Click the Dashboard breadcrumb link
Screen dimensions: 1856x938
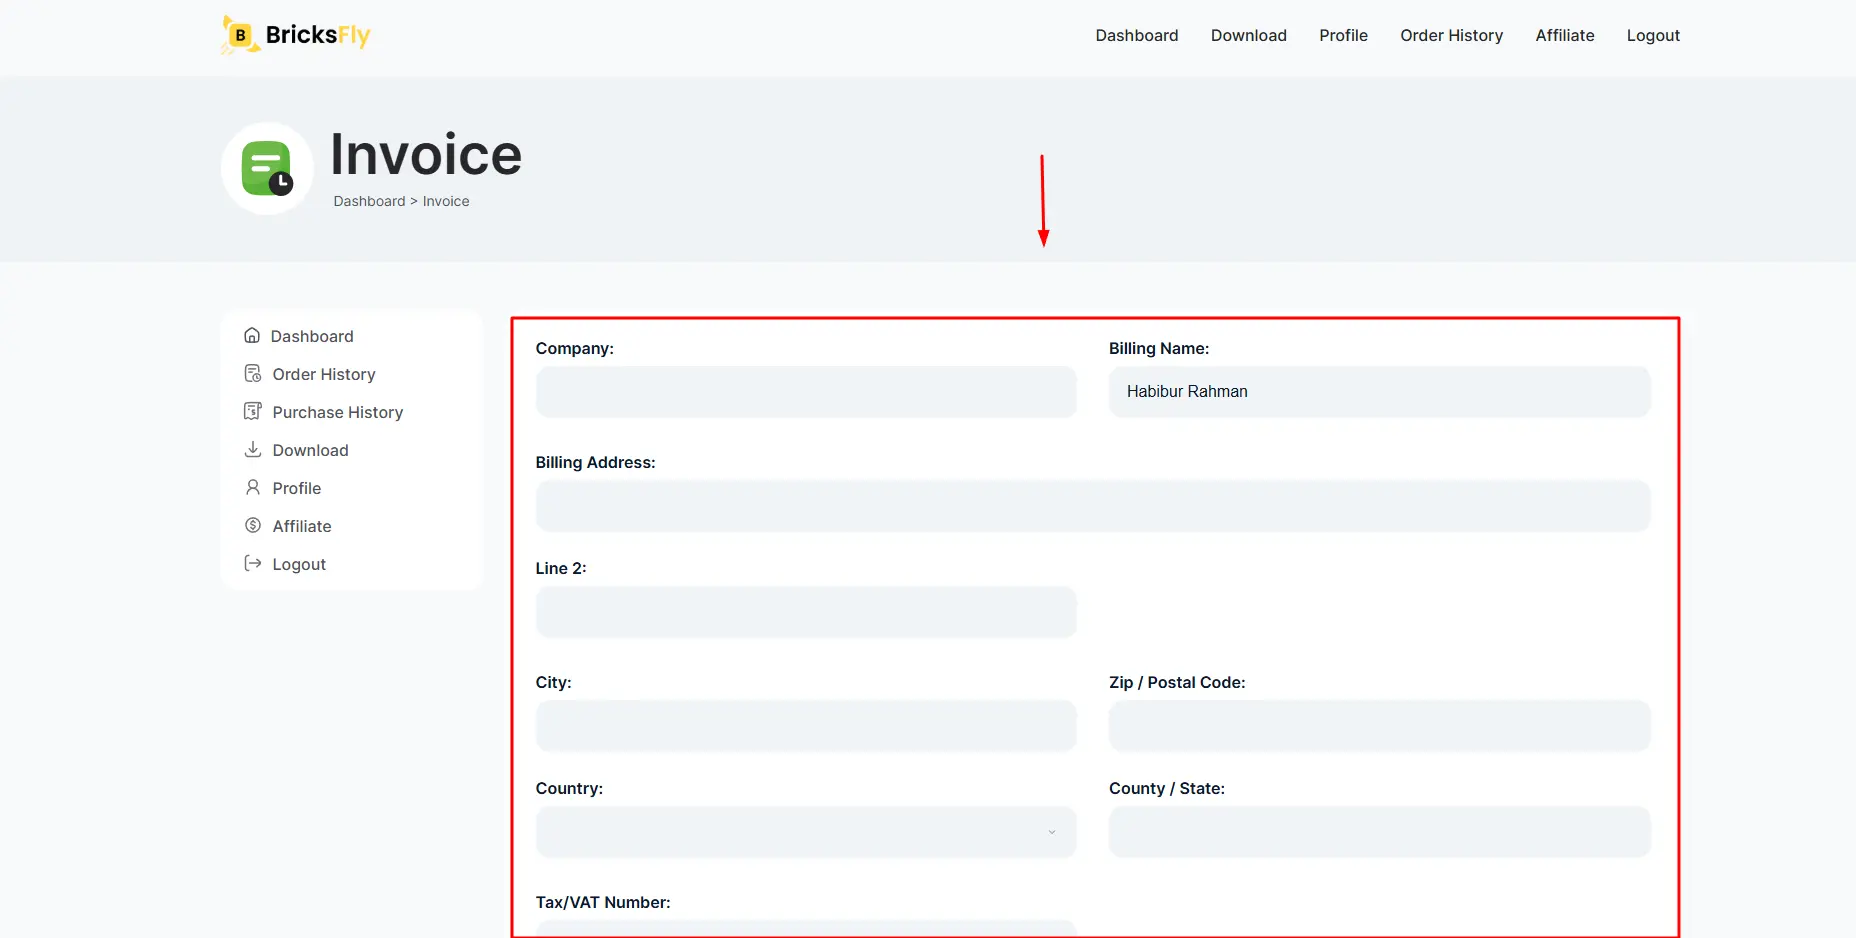tap(369, 201)
